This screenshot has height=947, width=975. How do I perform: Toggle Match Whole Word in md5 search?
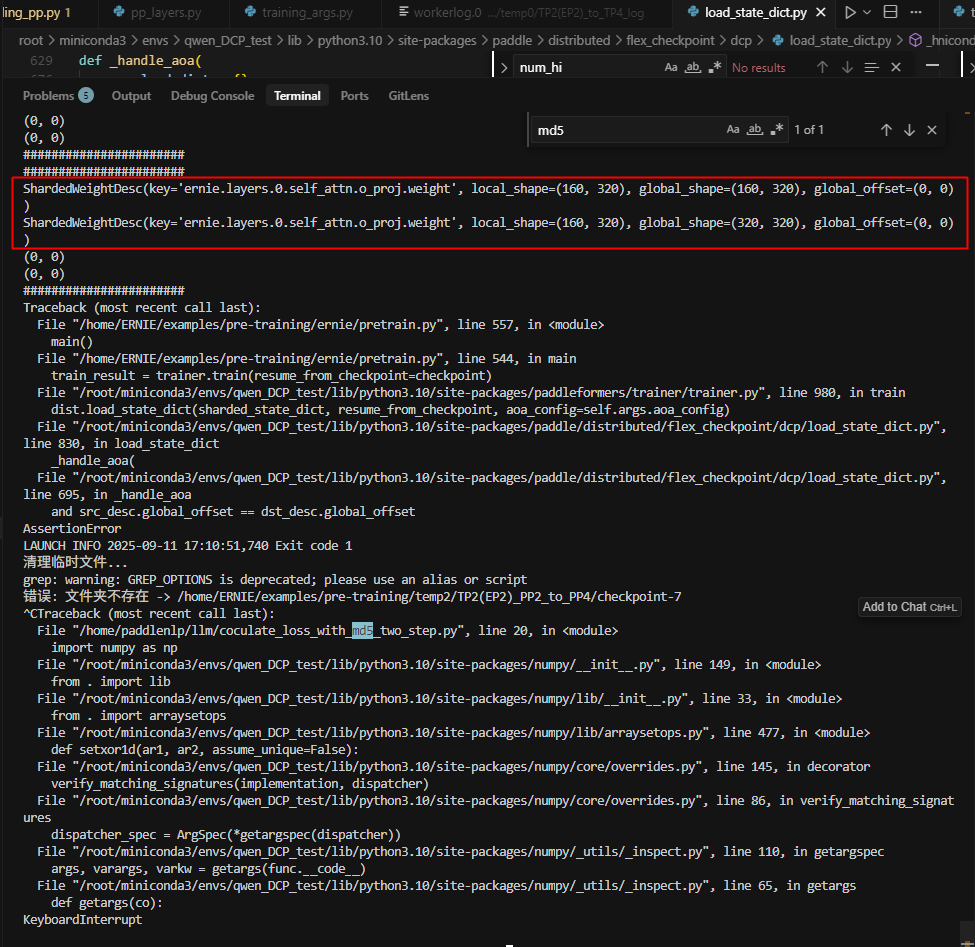[x=755, y=130]
